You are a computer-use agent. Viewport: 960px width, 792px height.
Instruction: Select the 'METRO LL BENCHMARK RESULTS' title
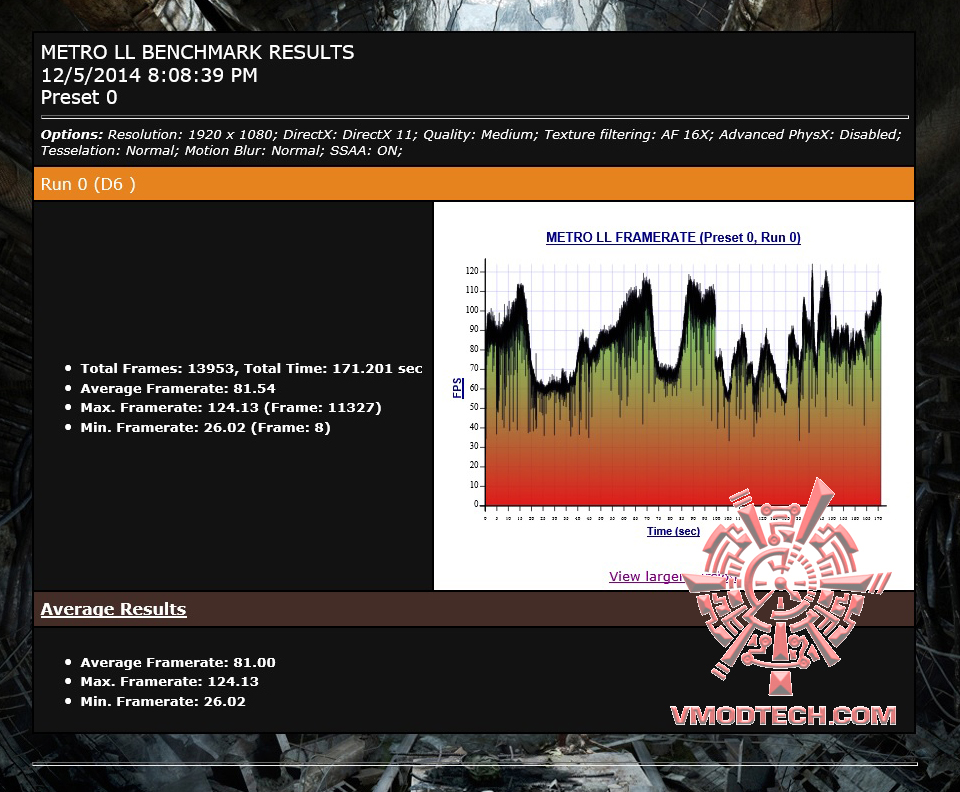pyautogui.click(x=197, y=53)
